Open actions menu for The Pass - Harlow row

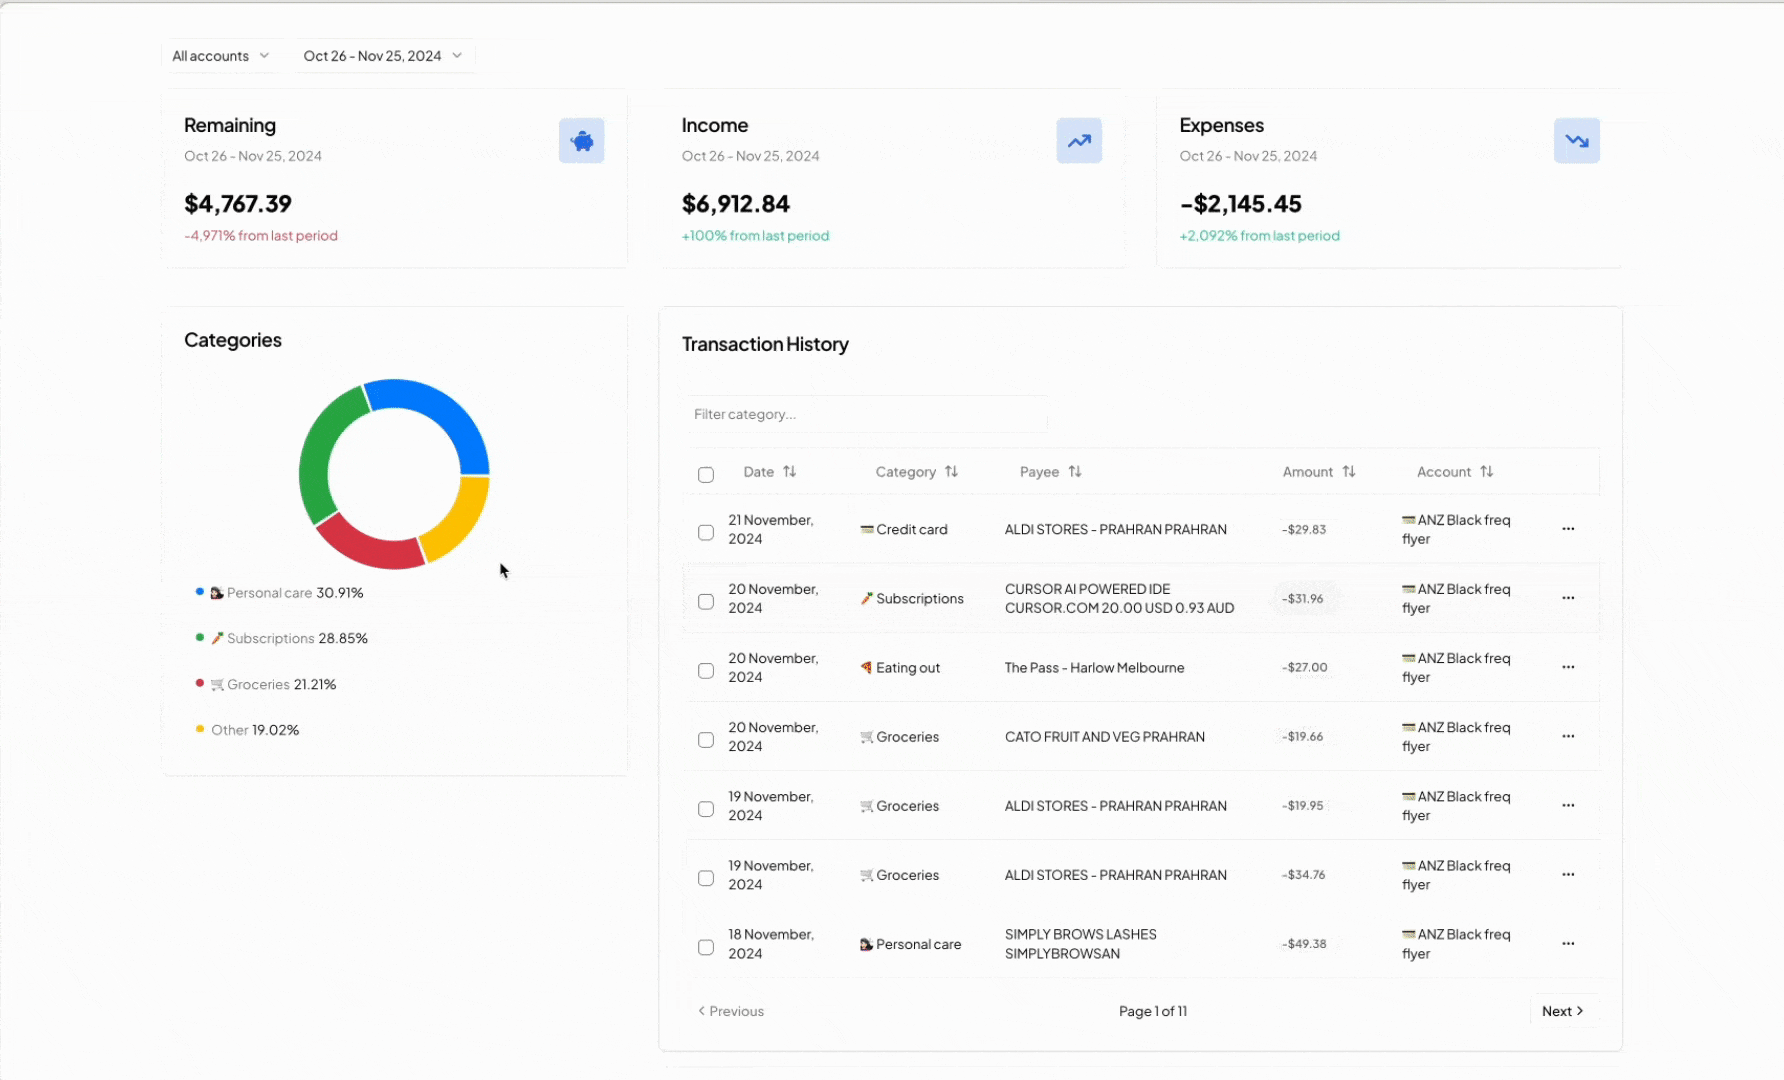click(x=1568, y=667)
